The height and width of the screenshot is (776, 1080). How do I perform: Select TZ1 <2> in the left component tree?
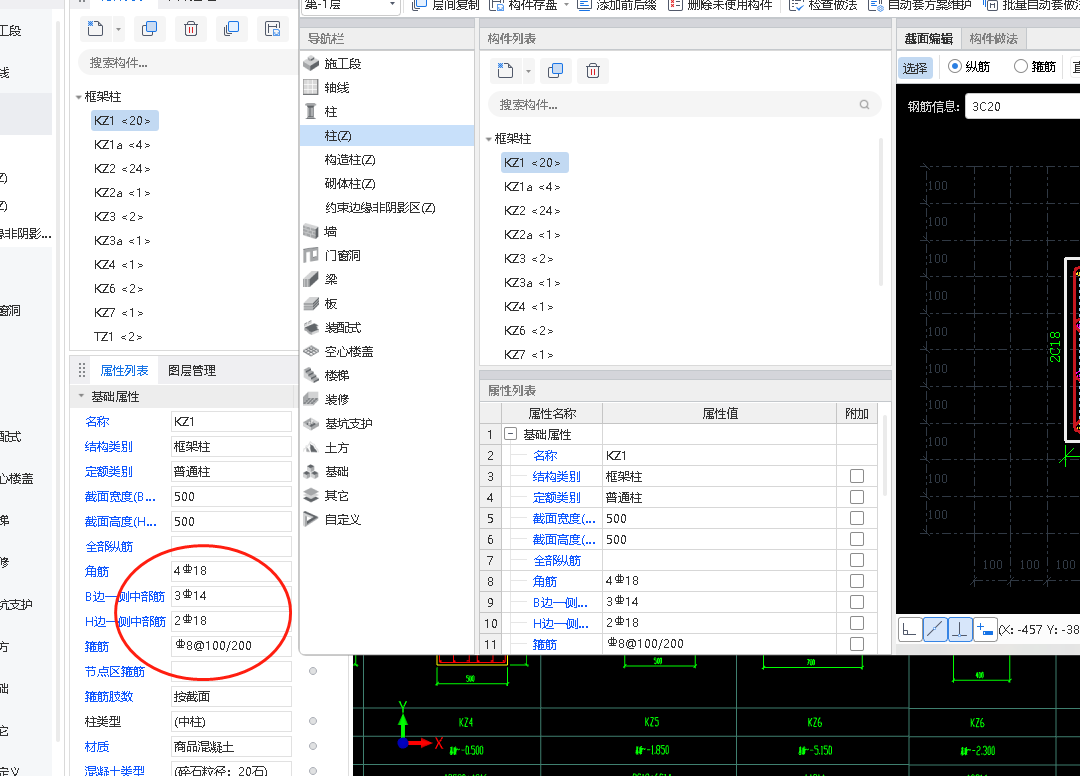[x=118, y=337]
